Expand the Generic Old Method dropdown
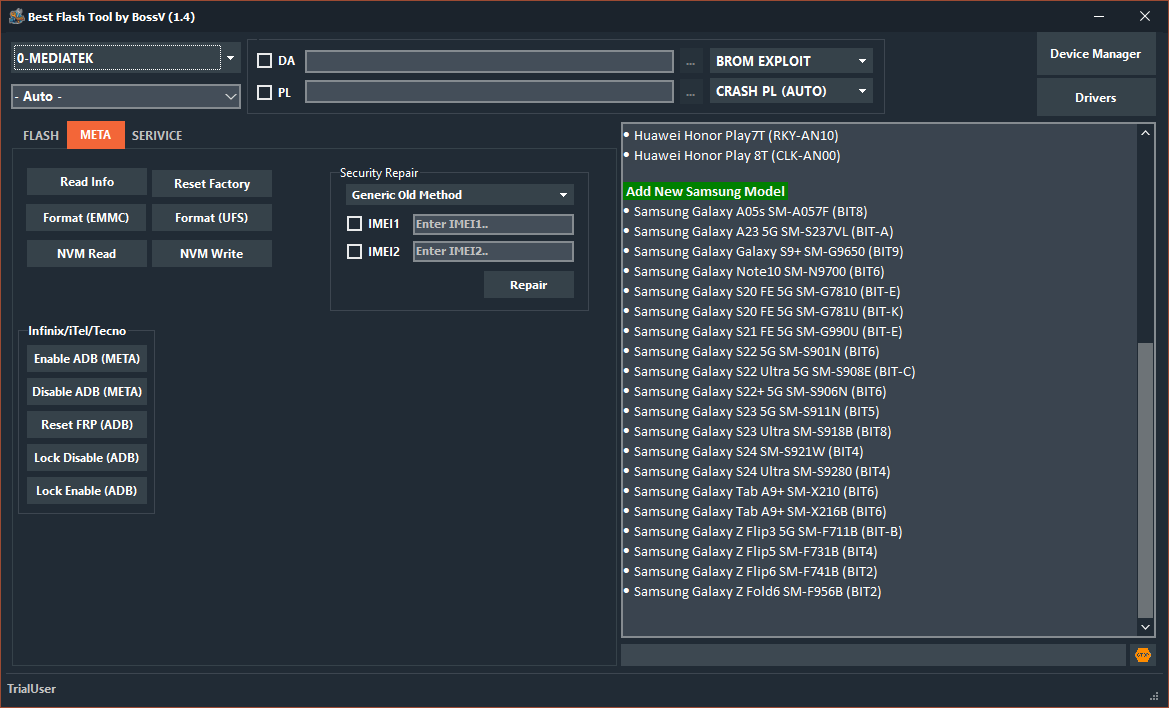This screenshot has width=1169, height=708. point(459,194)
